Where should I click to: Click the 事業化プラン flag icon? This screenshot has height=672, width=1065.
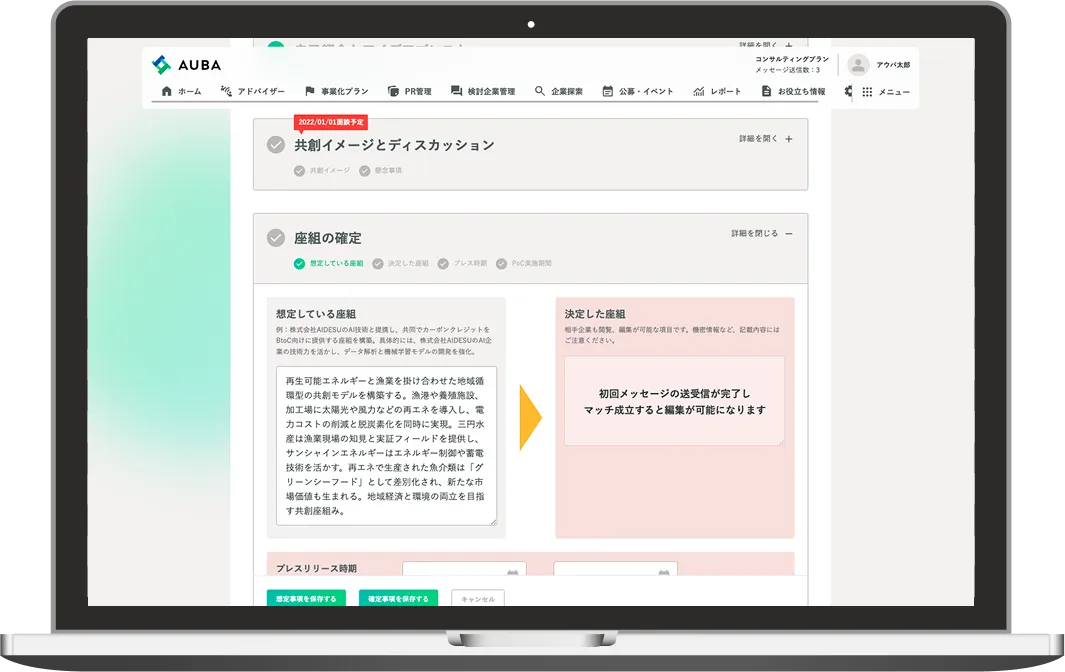[x=310, y=91]
